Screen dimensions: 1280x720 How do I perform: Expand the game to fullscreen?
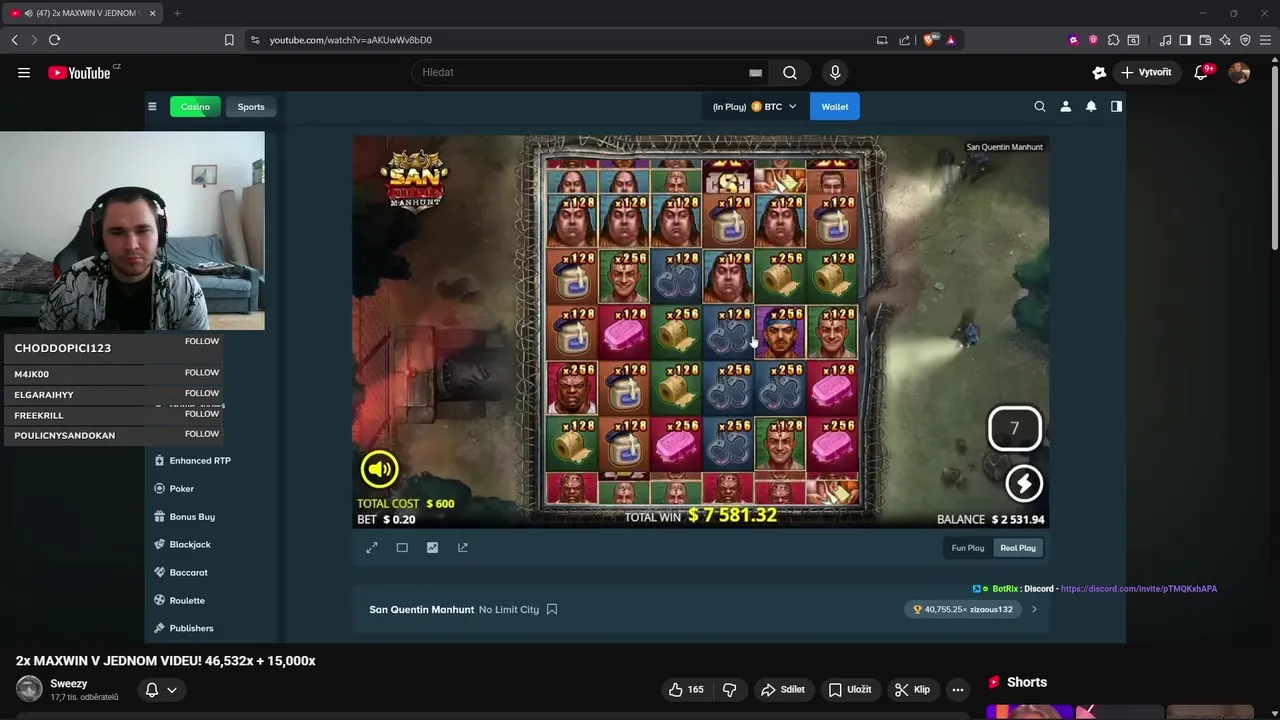pos(372,548)
